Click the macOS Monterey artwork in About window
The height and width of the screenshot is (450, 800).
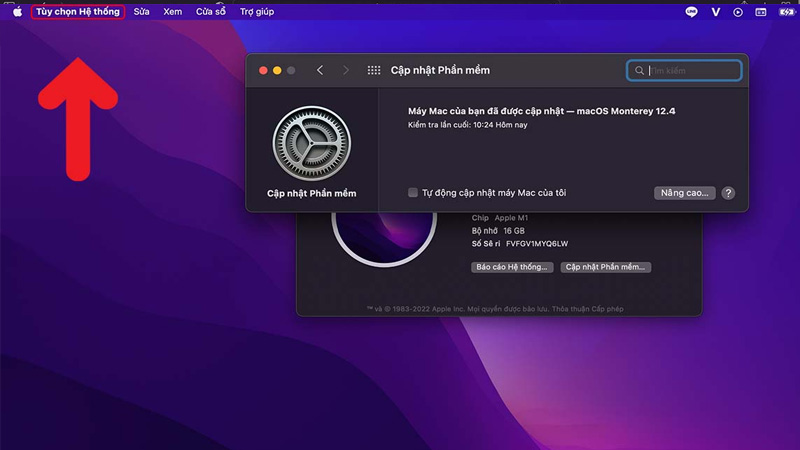tap(384, 239)
